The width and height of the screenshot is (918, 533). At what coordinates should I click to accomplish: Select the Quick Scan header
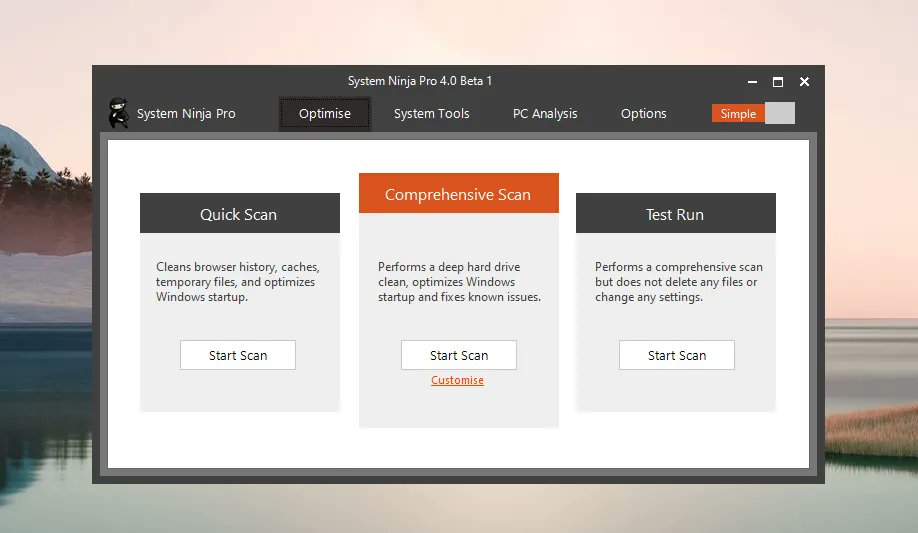239,213
